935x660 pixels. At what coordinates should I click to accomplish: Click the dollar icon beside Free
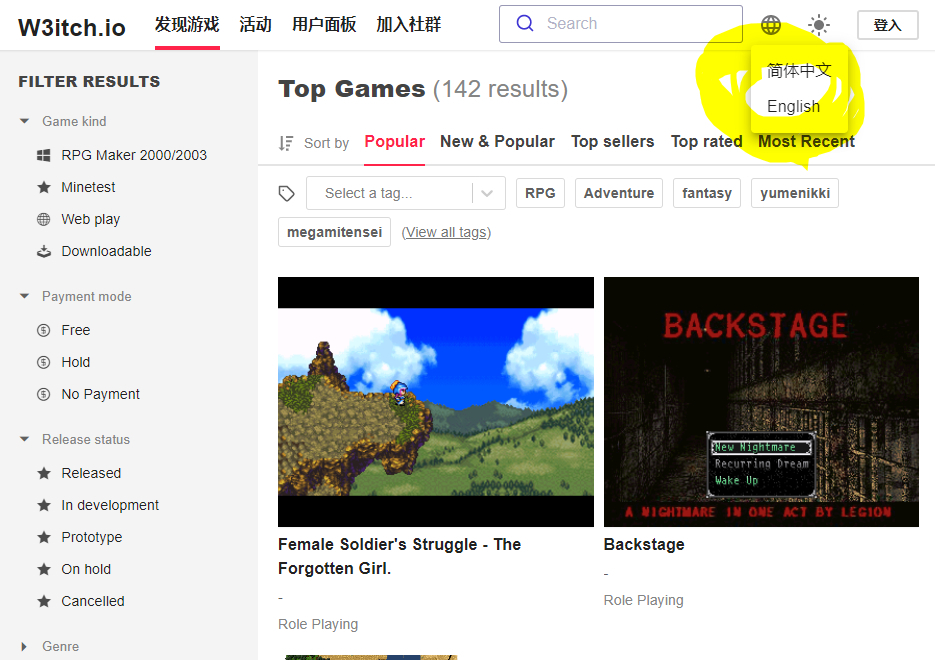click(43, 330)
